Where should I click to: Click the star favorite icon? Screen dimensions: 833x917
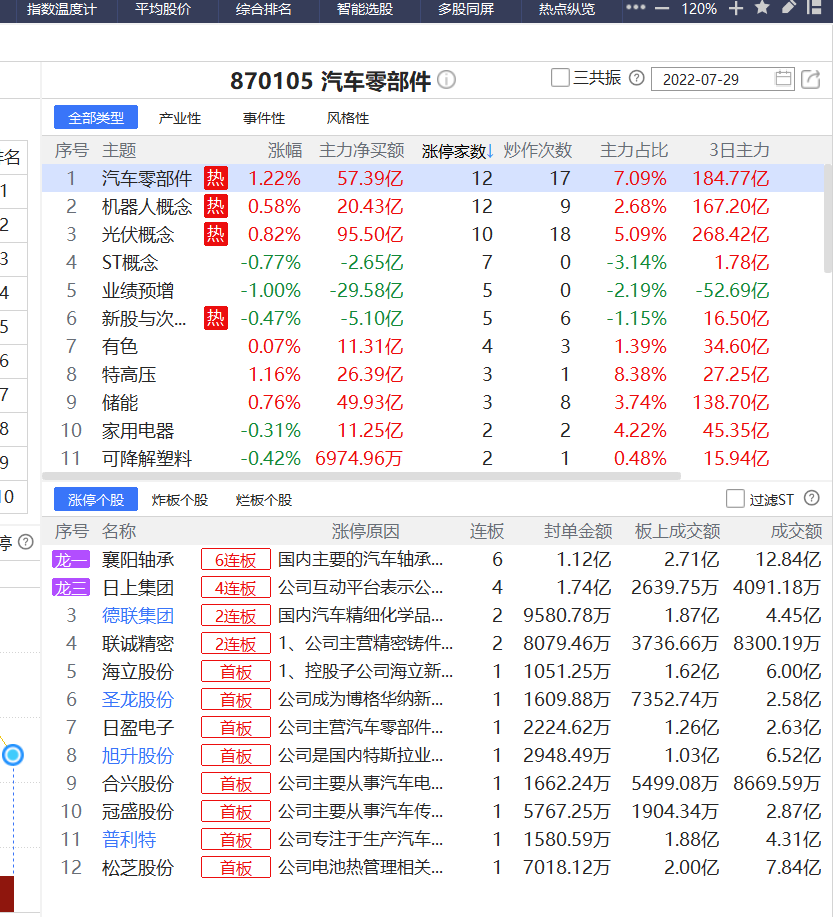[762, 8]
